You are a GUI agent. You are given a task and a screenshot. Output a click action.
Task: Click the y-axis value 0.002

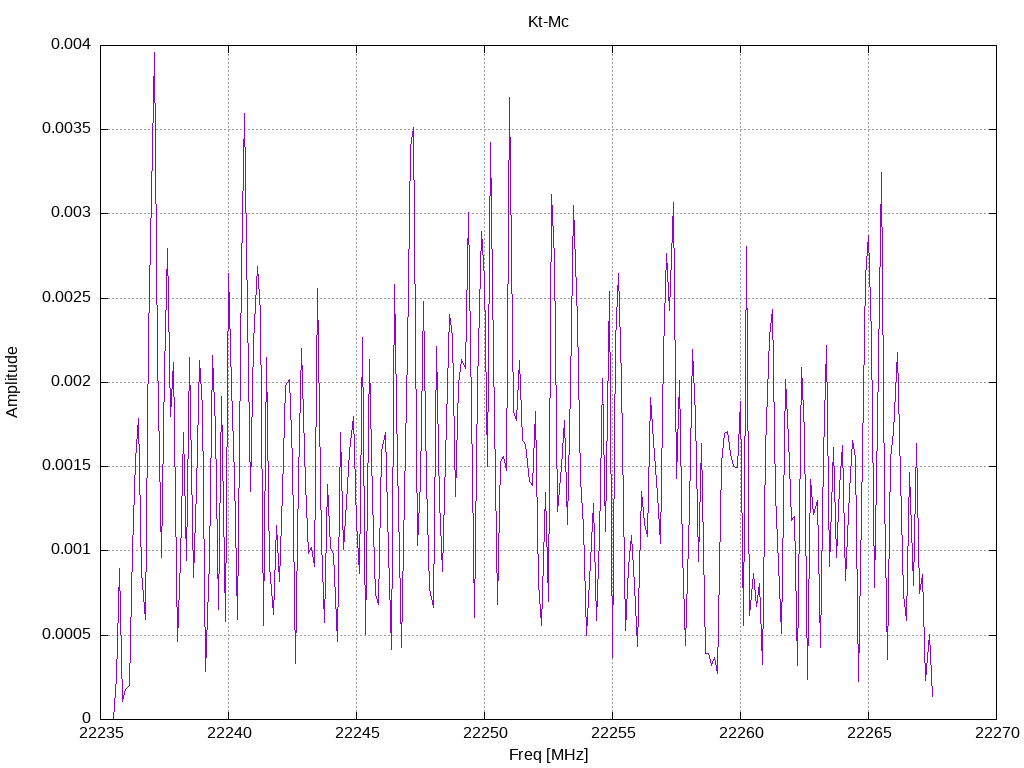pyautogui.click(x=71, y=381)
